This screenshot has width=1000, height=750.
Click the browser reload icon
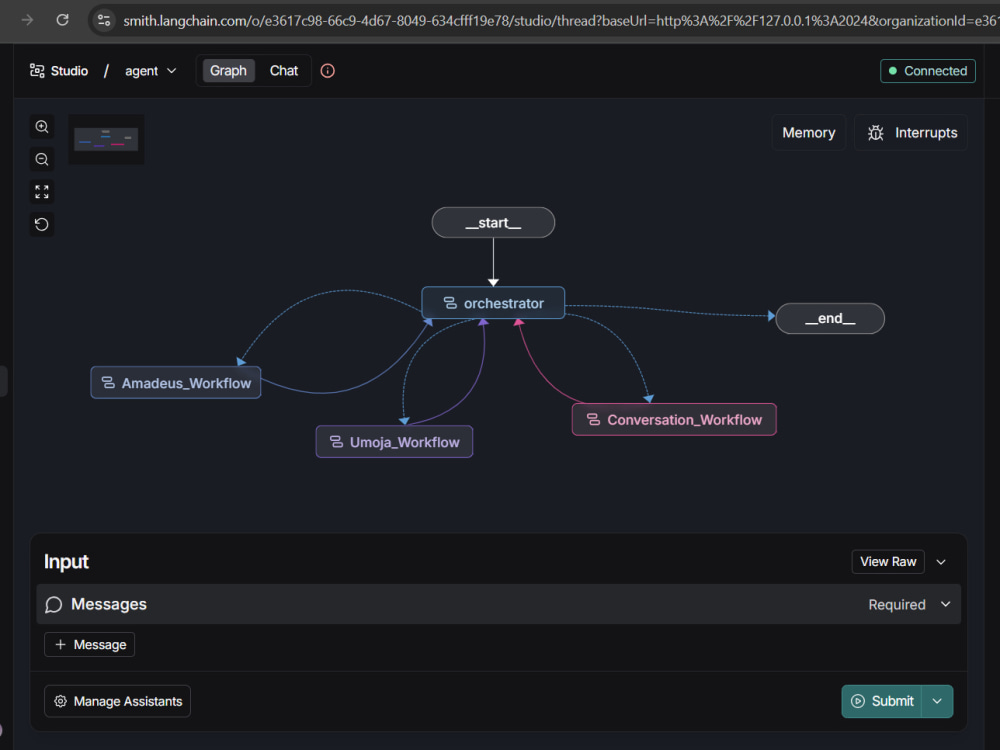(x=62, y=20)
